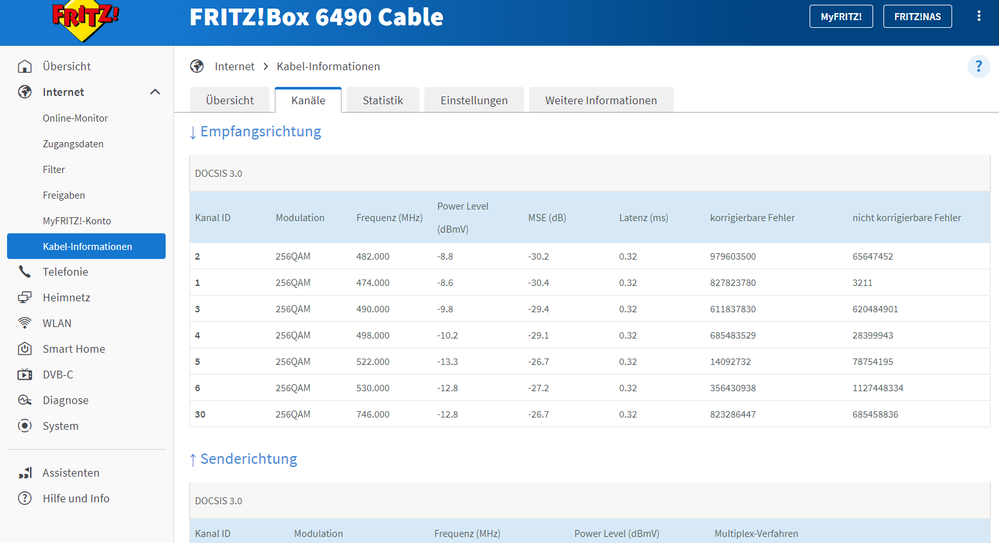
Task: Go to Übersicht in sidebar
Action: pos(66,66)
